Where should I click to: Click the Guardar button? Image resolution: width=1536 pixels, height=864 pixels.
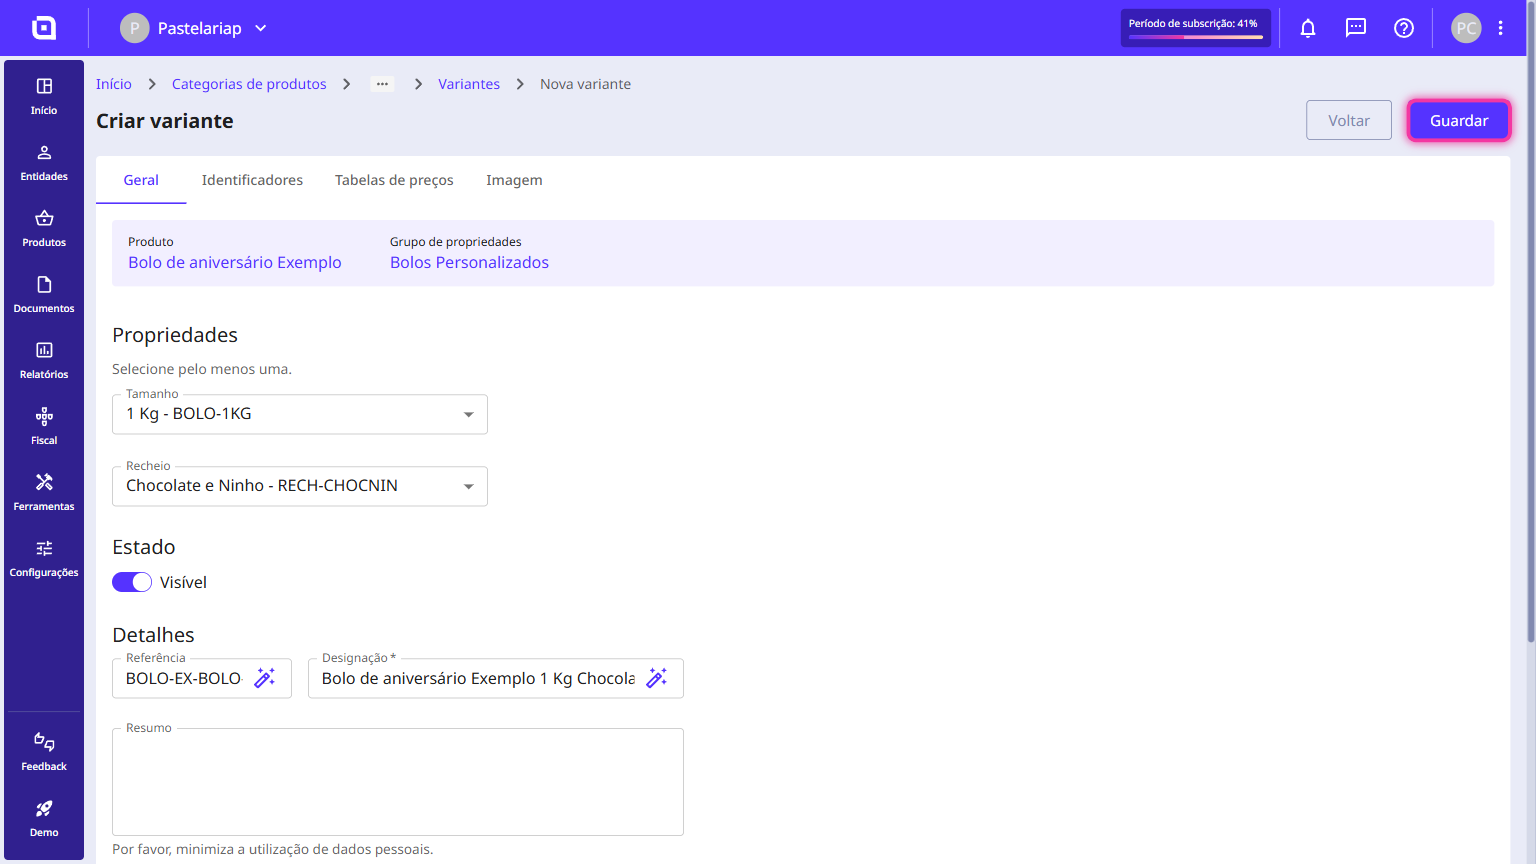(x=1459, y=120)
